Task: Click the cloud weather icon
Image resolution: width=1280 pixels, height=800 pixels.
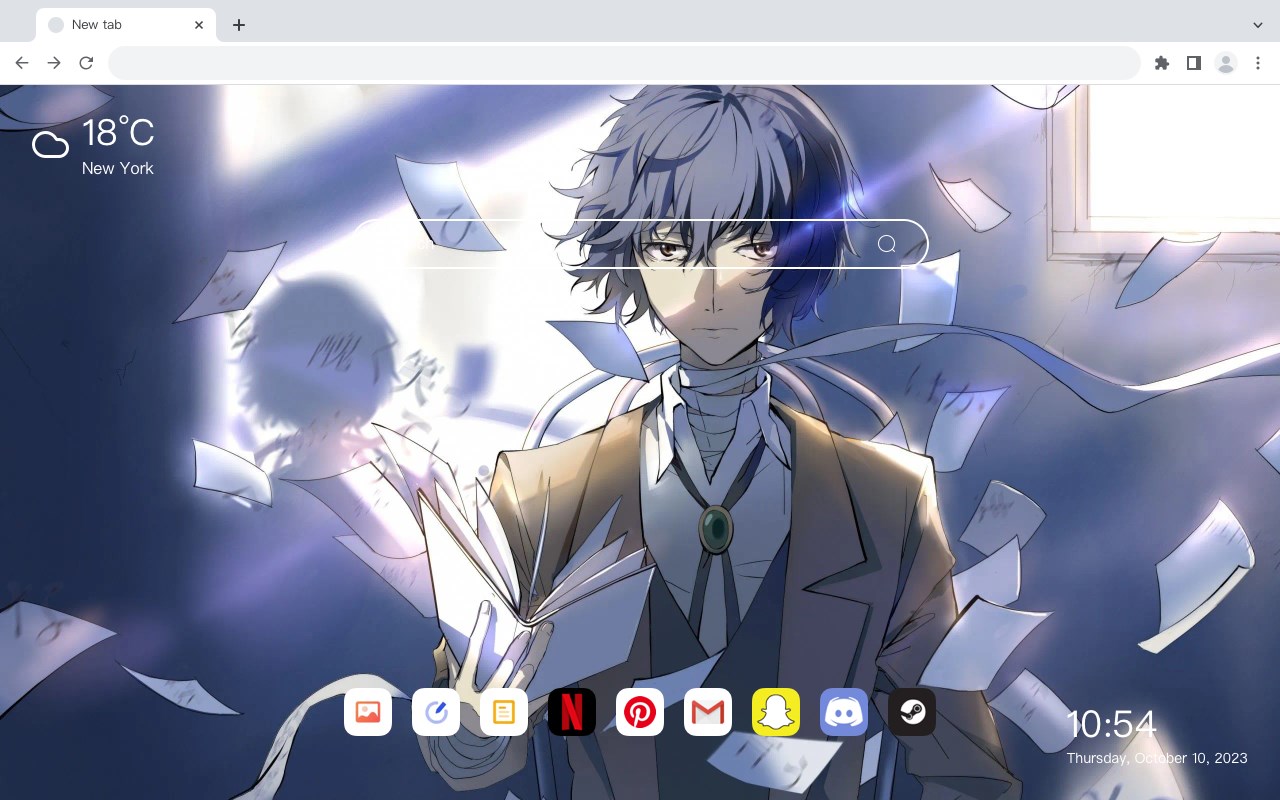Action: [50, 146]
